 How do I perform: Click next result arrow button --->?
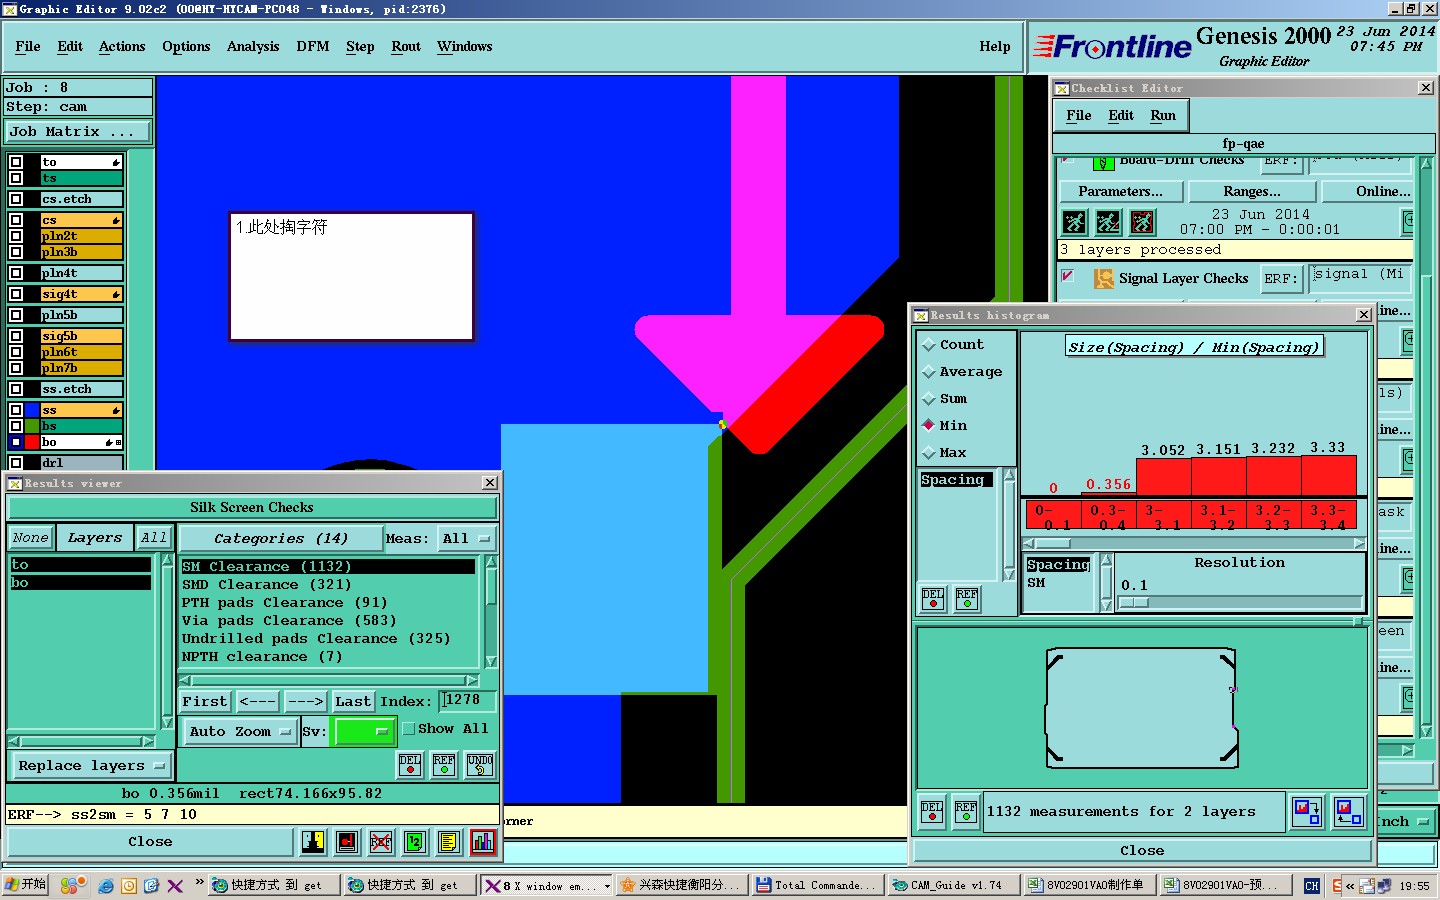pos(305,701)
